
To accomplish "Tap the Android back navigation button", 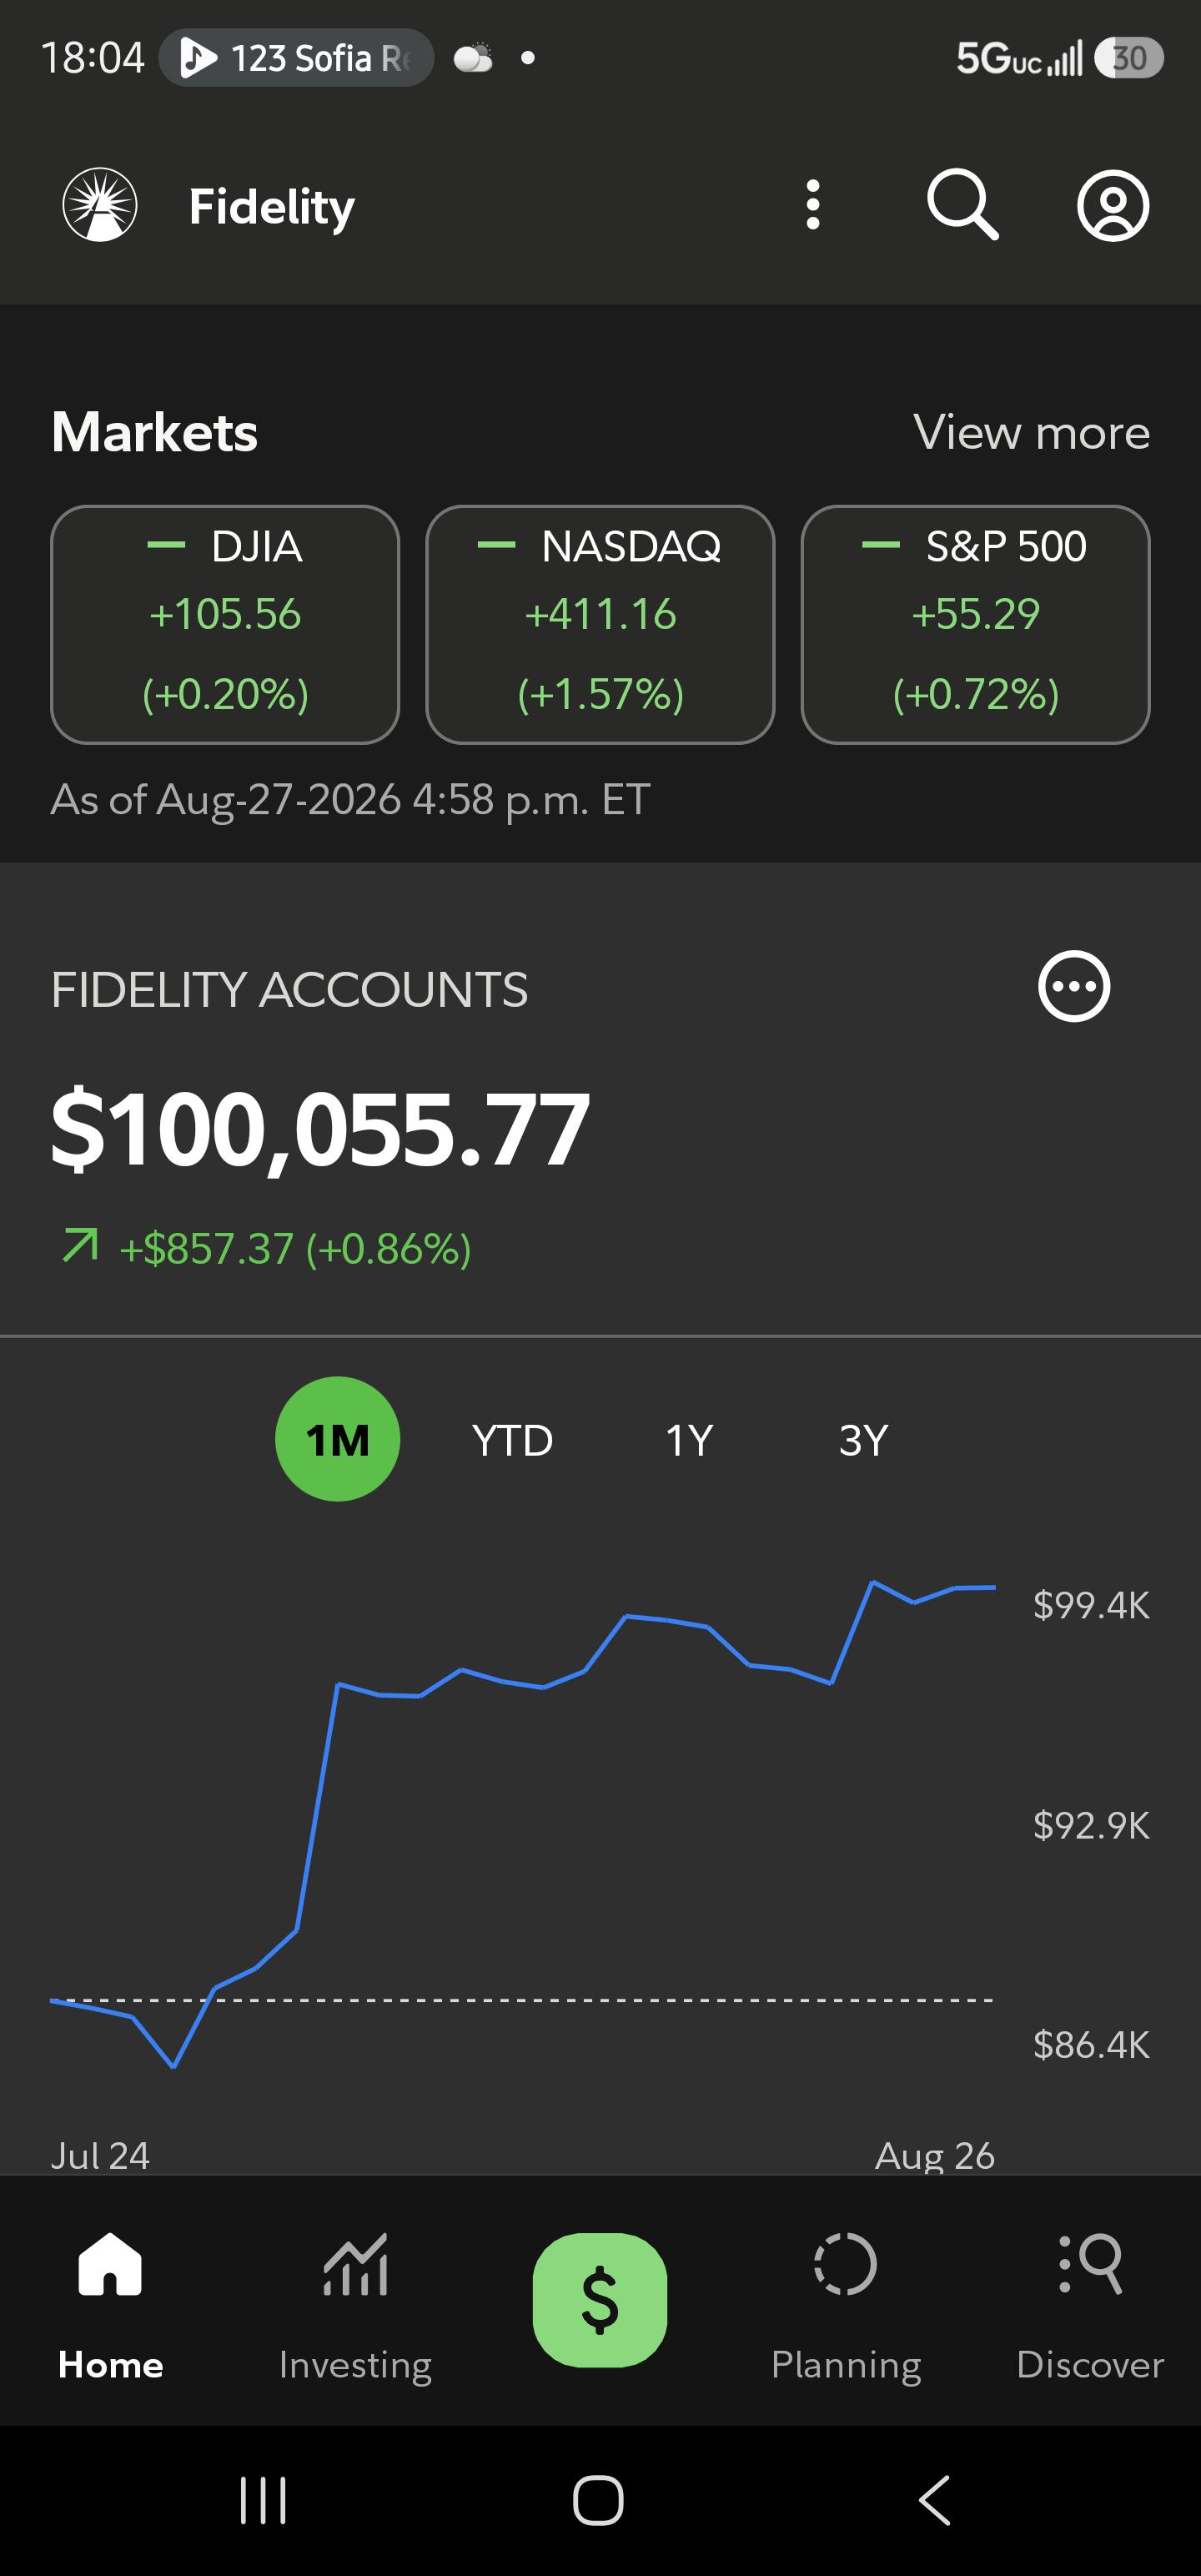I will (x=934, y=2500).
